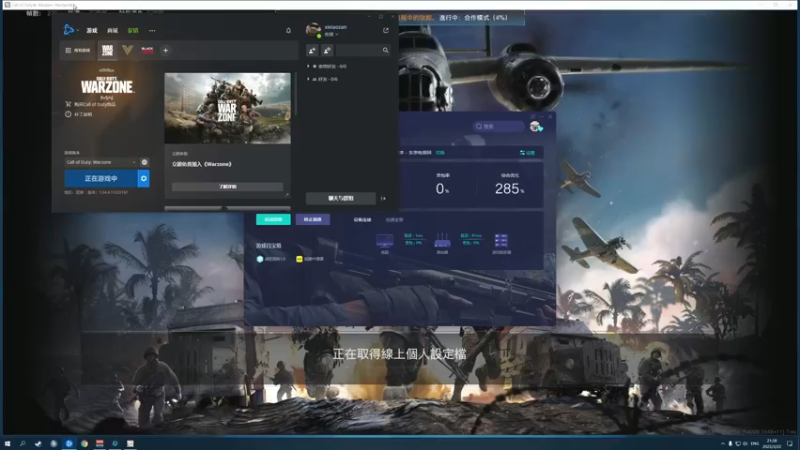The height and width of the screenshot is (450, 800).
Task: Add a game to favorites with plus icon
Action: tap(165, 51)
